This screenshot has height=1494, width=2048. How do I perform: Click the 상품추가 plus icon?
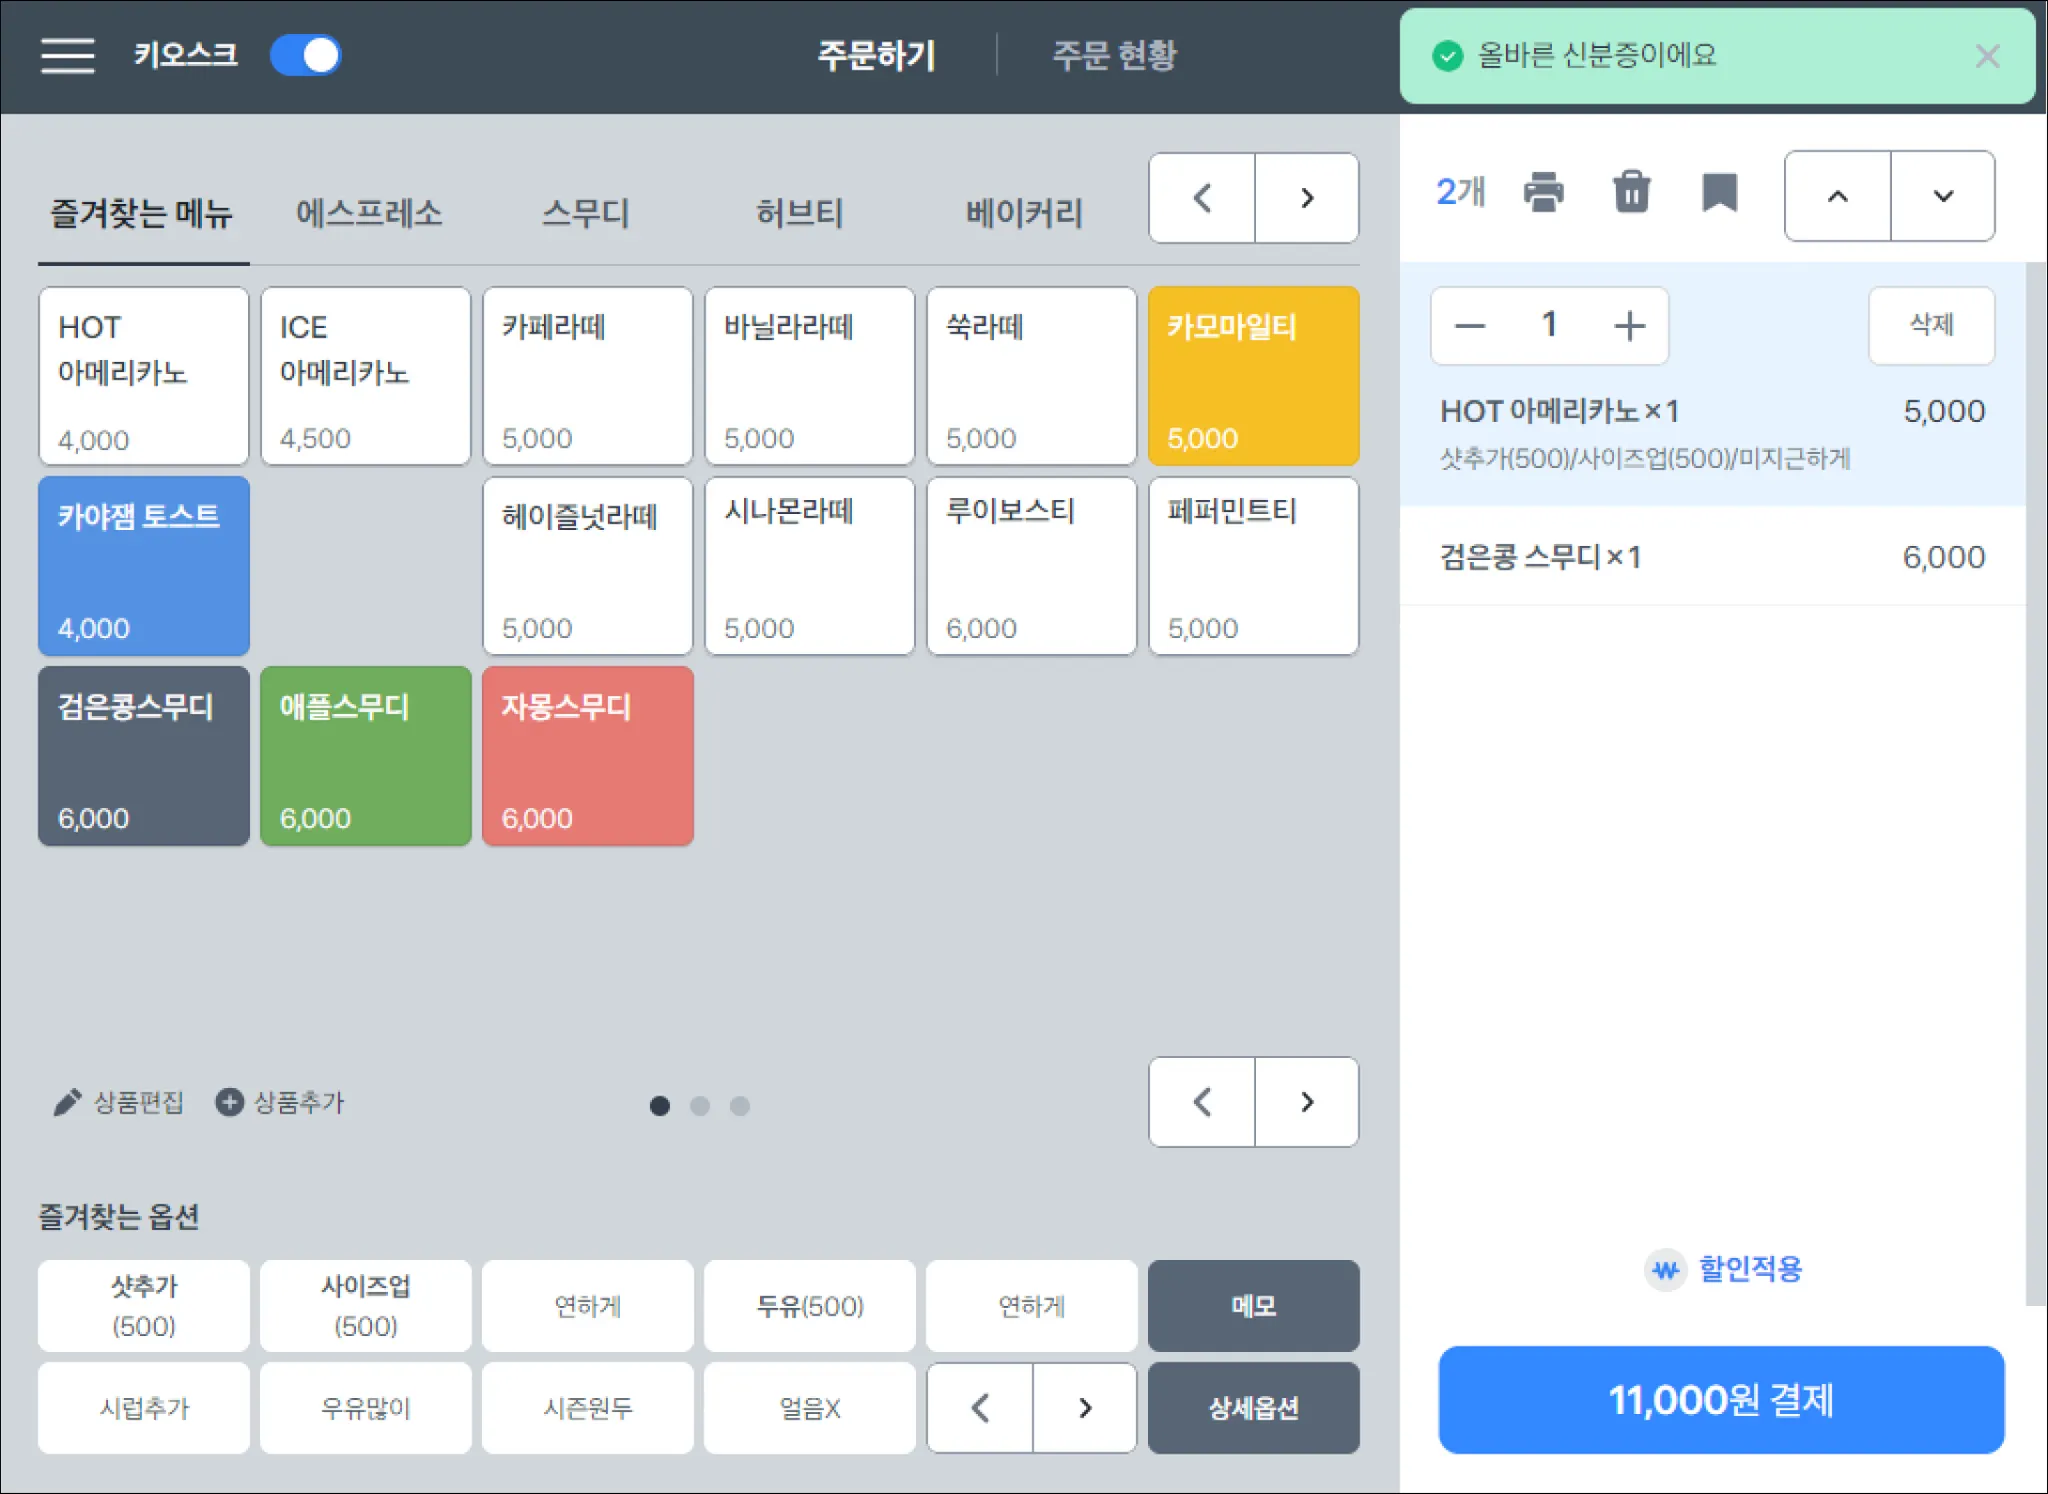click(229, 1102)
